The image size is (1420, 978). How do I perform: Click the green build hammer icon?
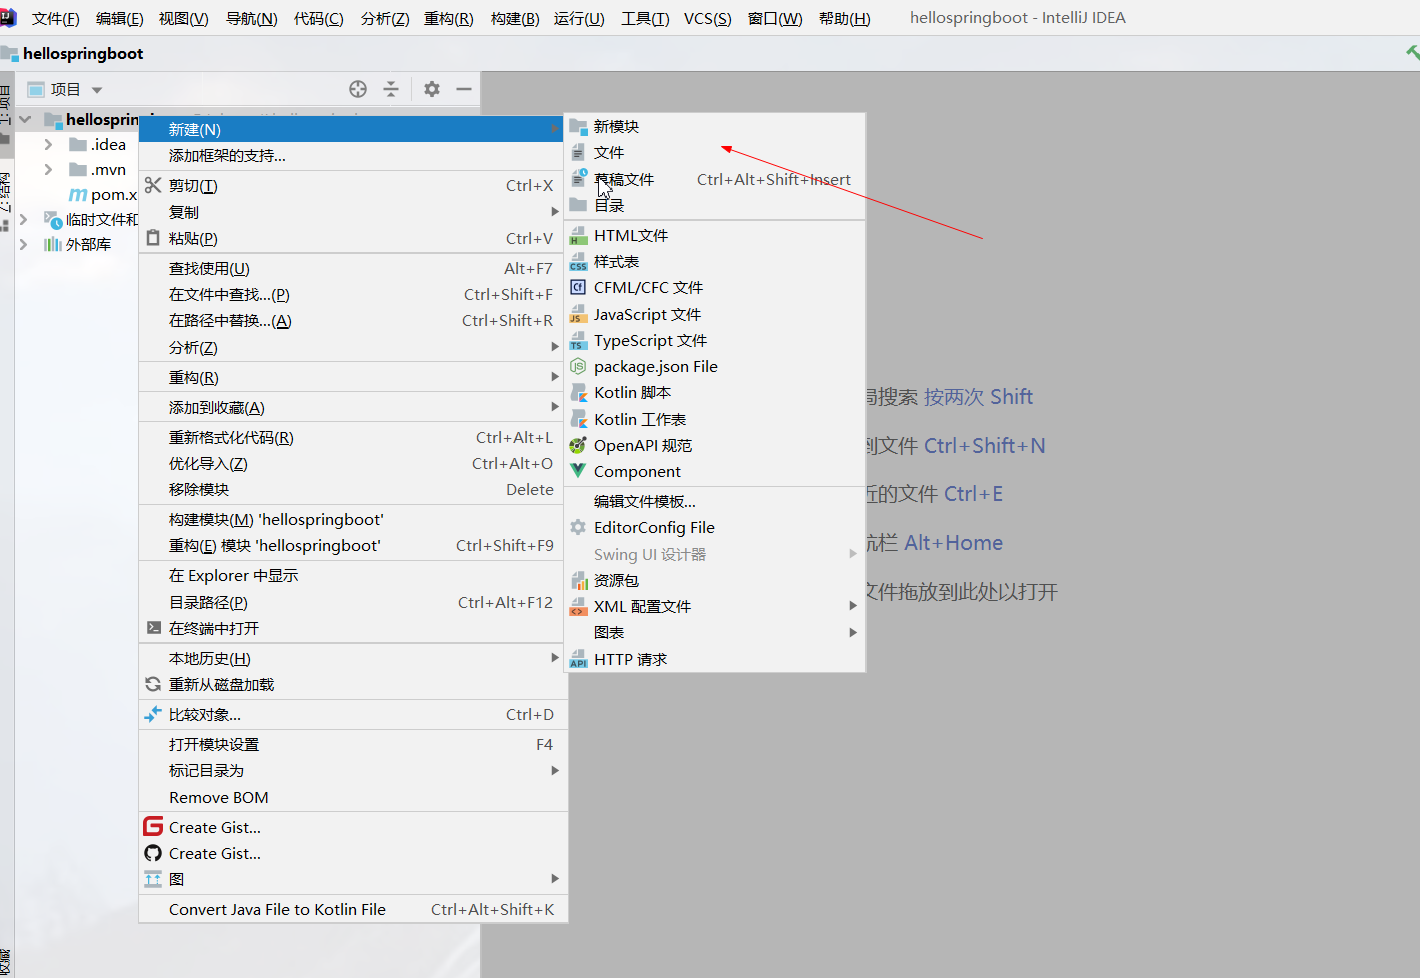1413,53
